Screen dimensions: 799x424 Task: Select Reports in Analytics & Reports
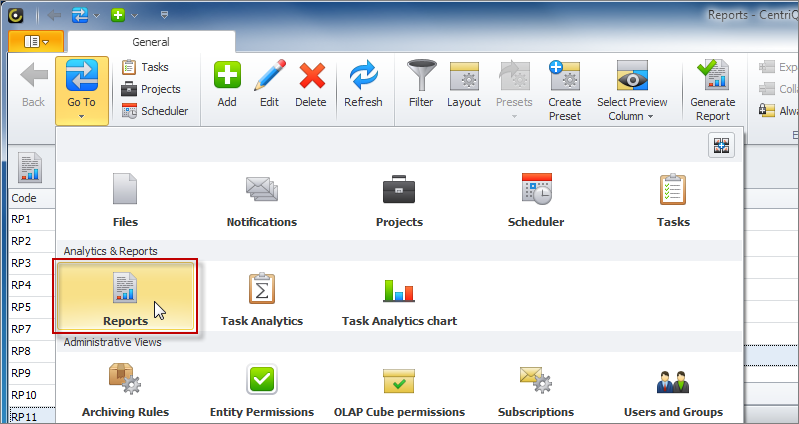point(125,297)
